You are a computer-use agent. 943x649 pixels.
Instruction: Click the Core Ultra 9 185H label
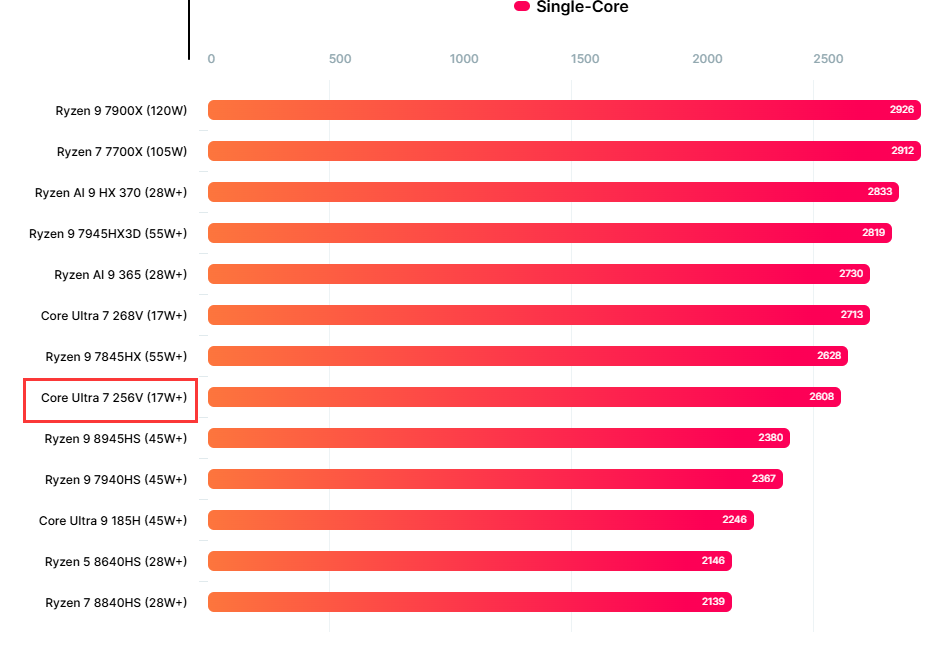click(112, 520)
